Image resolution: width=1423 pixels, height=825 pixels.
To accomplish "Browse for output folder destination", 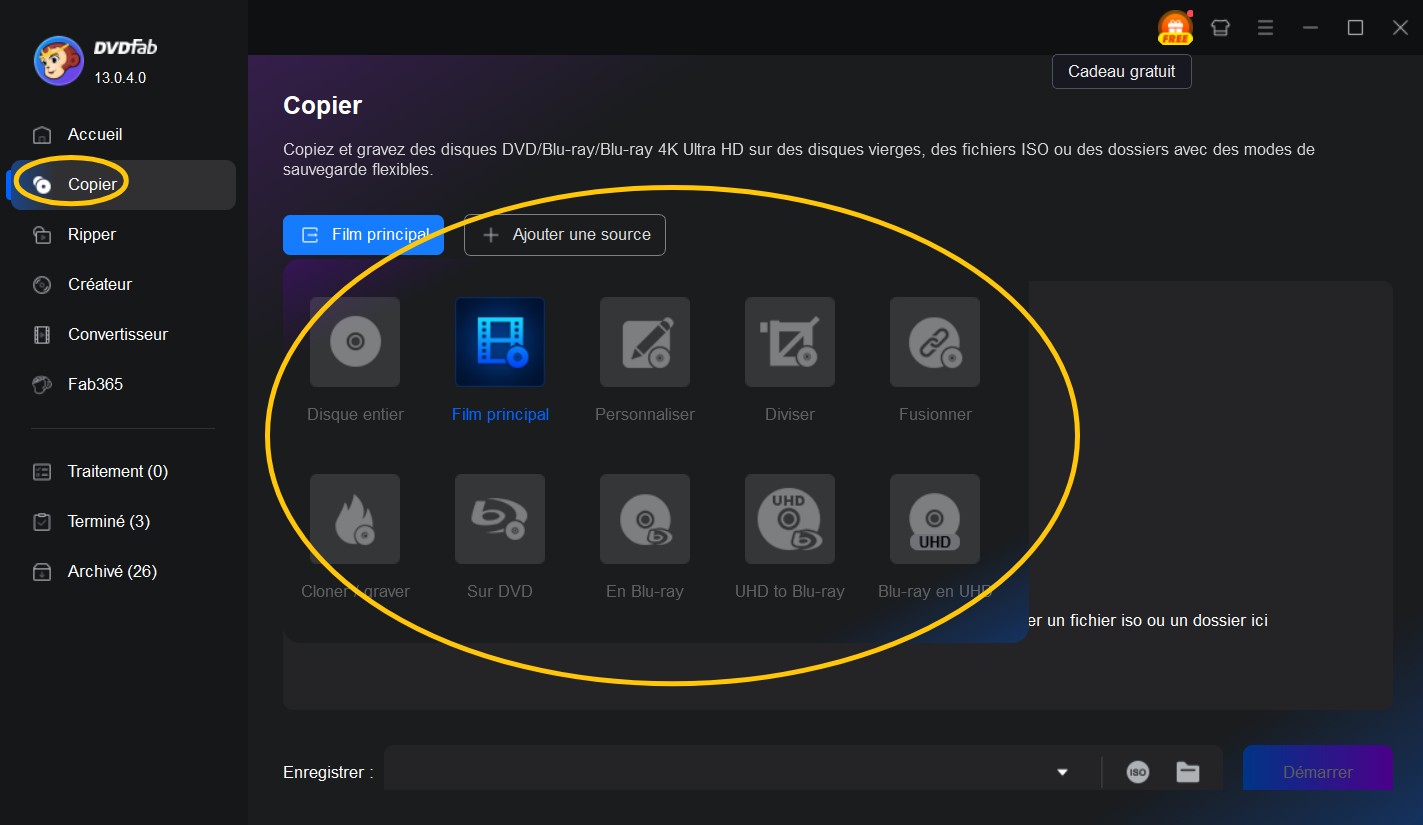I will 1187,770.
